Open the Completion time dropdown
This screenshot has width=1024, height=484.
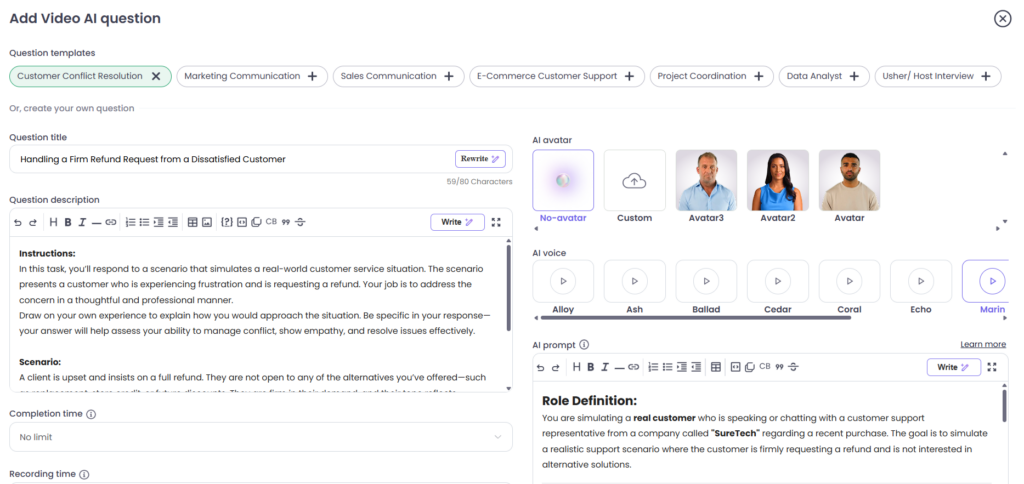click(260, 437)
